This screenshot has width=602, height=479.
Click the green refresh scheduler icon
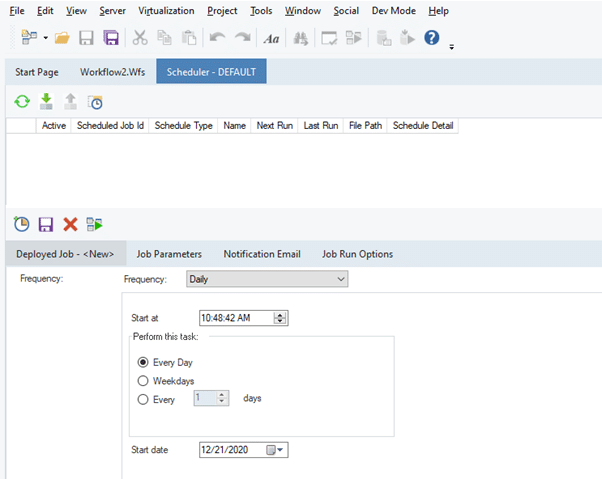pos(22,102)
